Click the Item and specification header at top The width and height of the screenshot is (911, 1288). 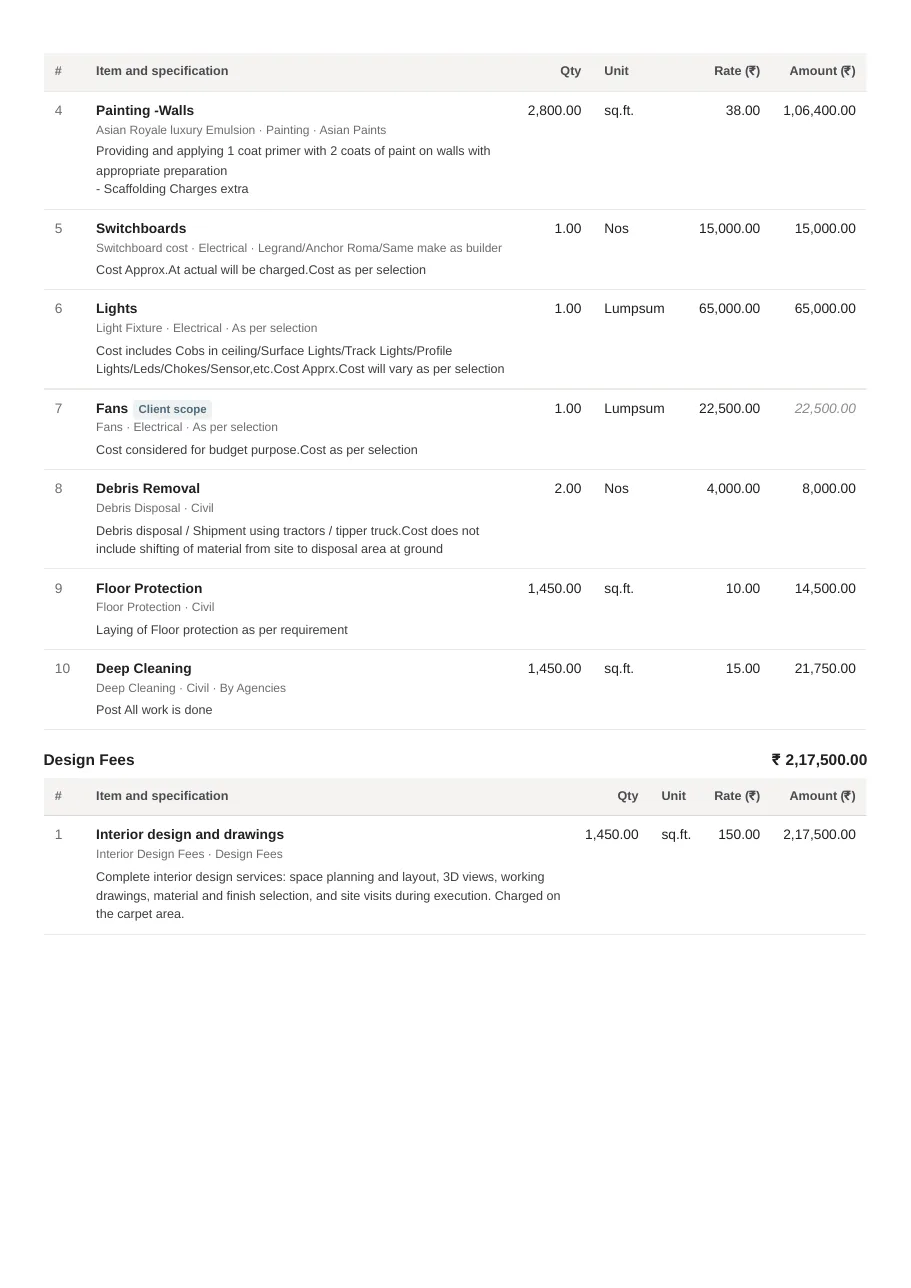[162, 71]
